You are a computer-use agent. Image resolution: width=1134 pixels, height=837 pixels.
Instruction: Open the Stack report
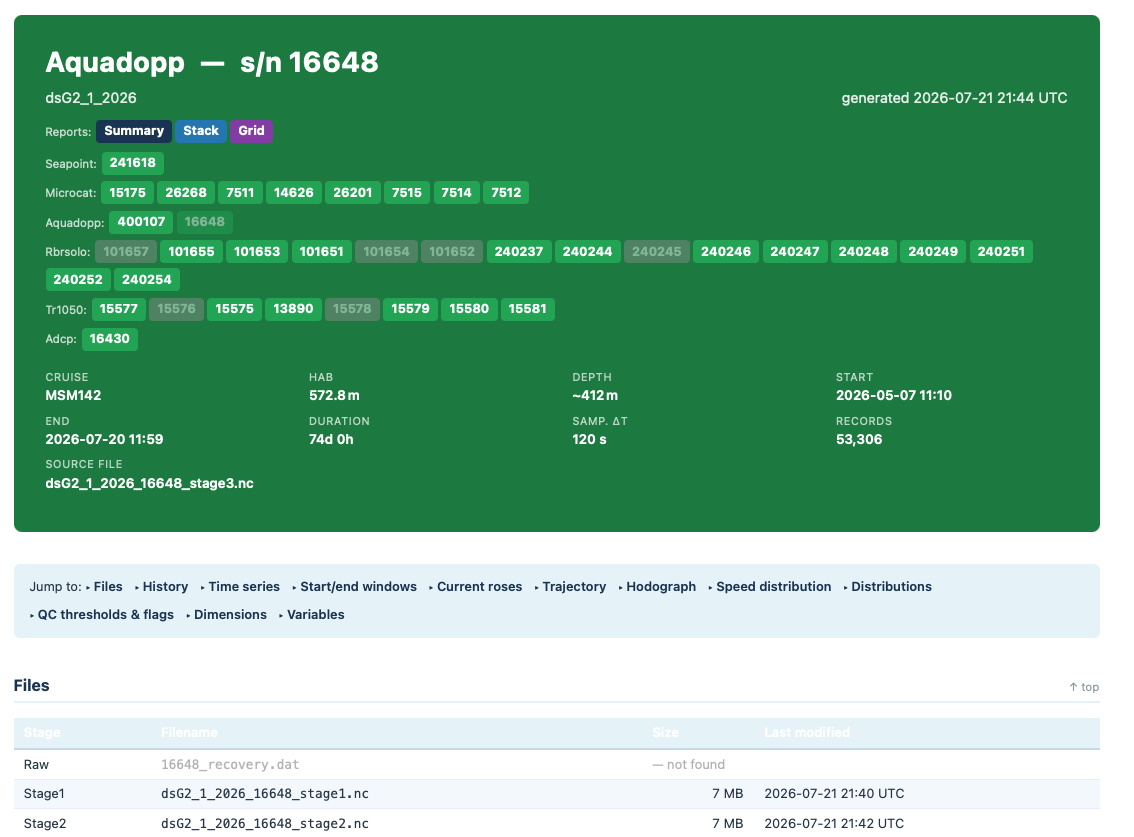point(200,131)
